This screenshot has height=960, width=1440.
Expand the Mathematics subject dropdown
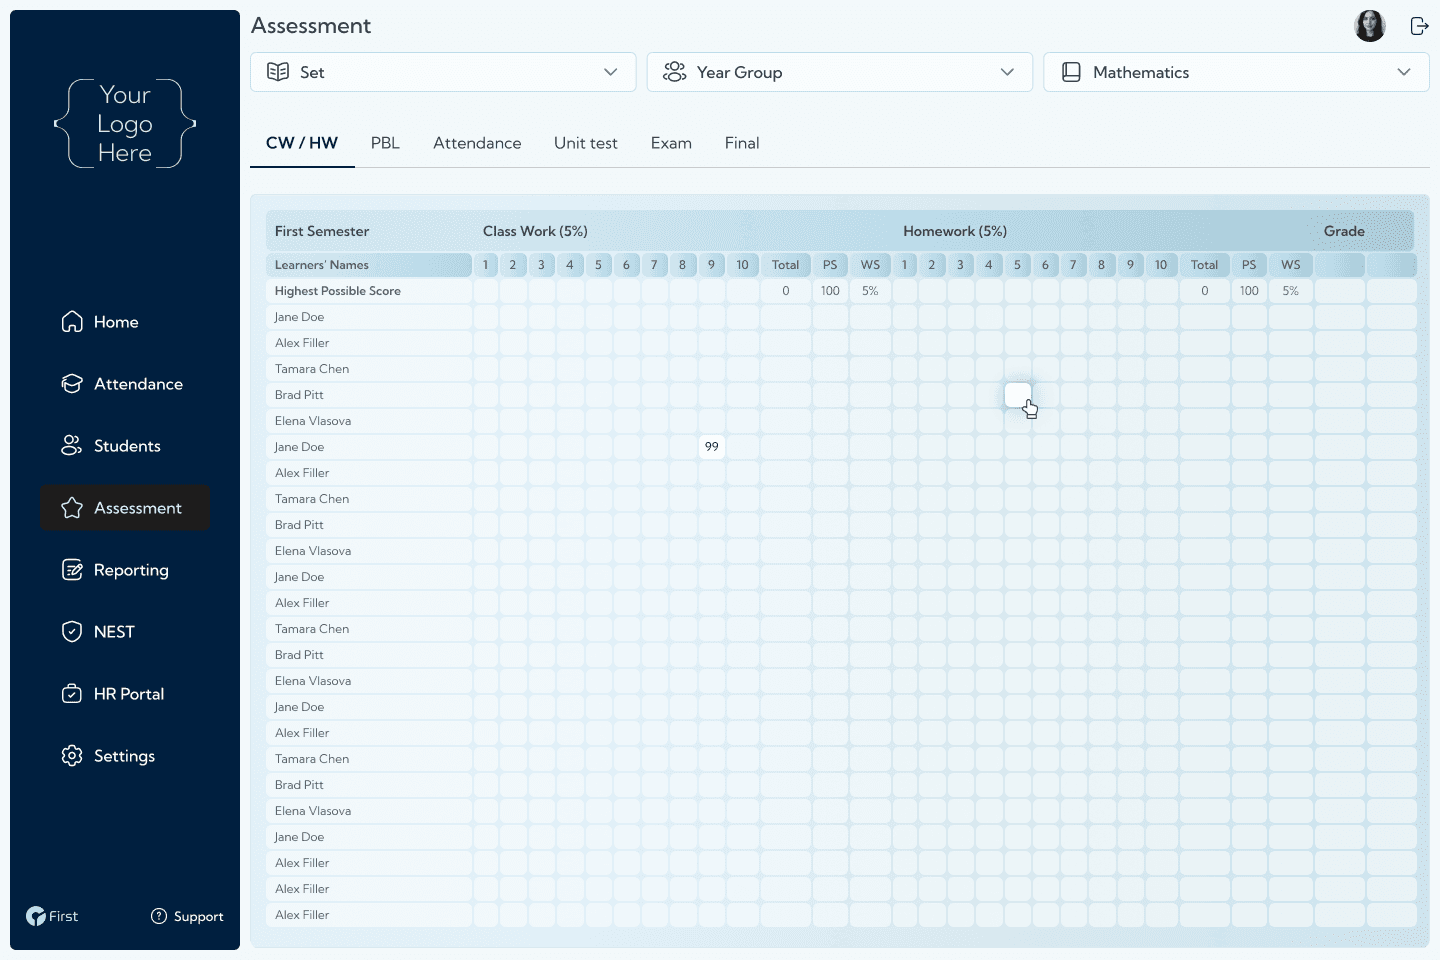[1403, 71]
